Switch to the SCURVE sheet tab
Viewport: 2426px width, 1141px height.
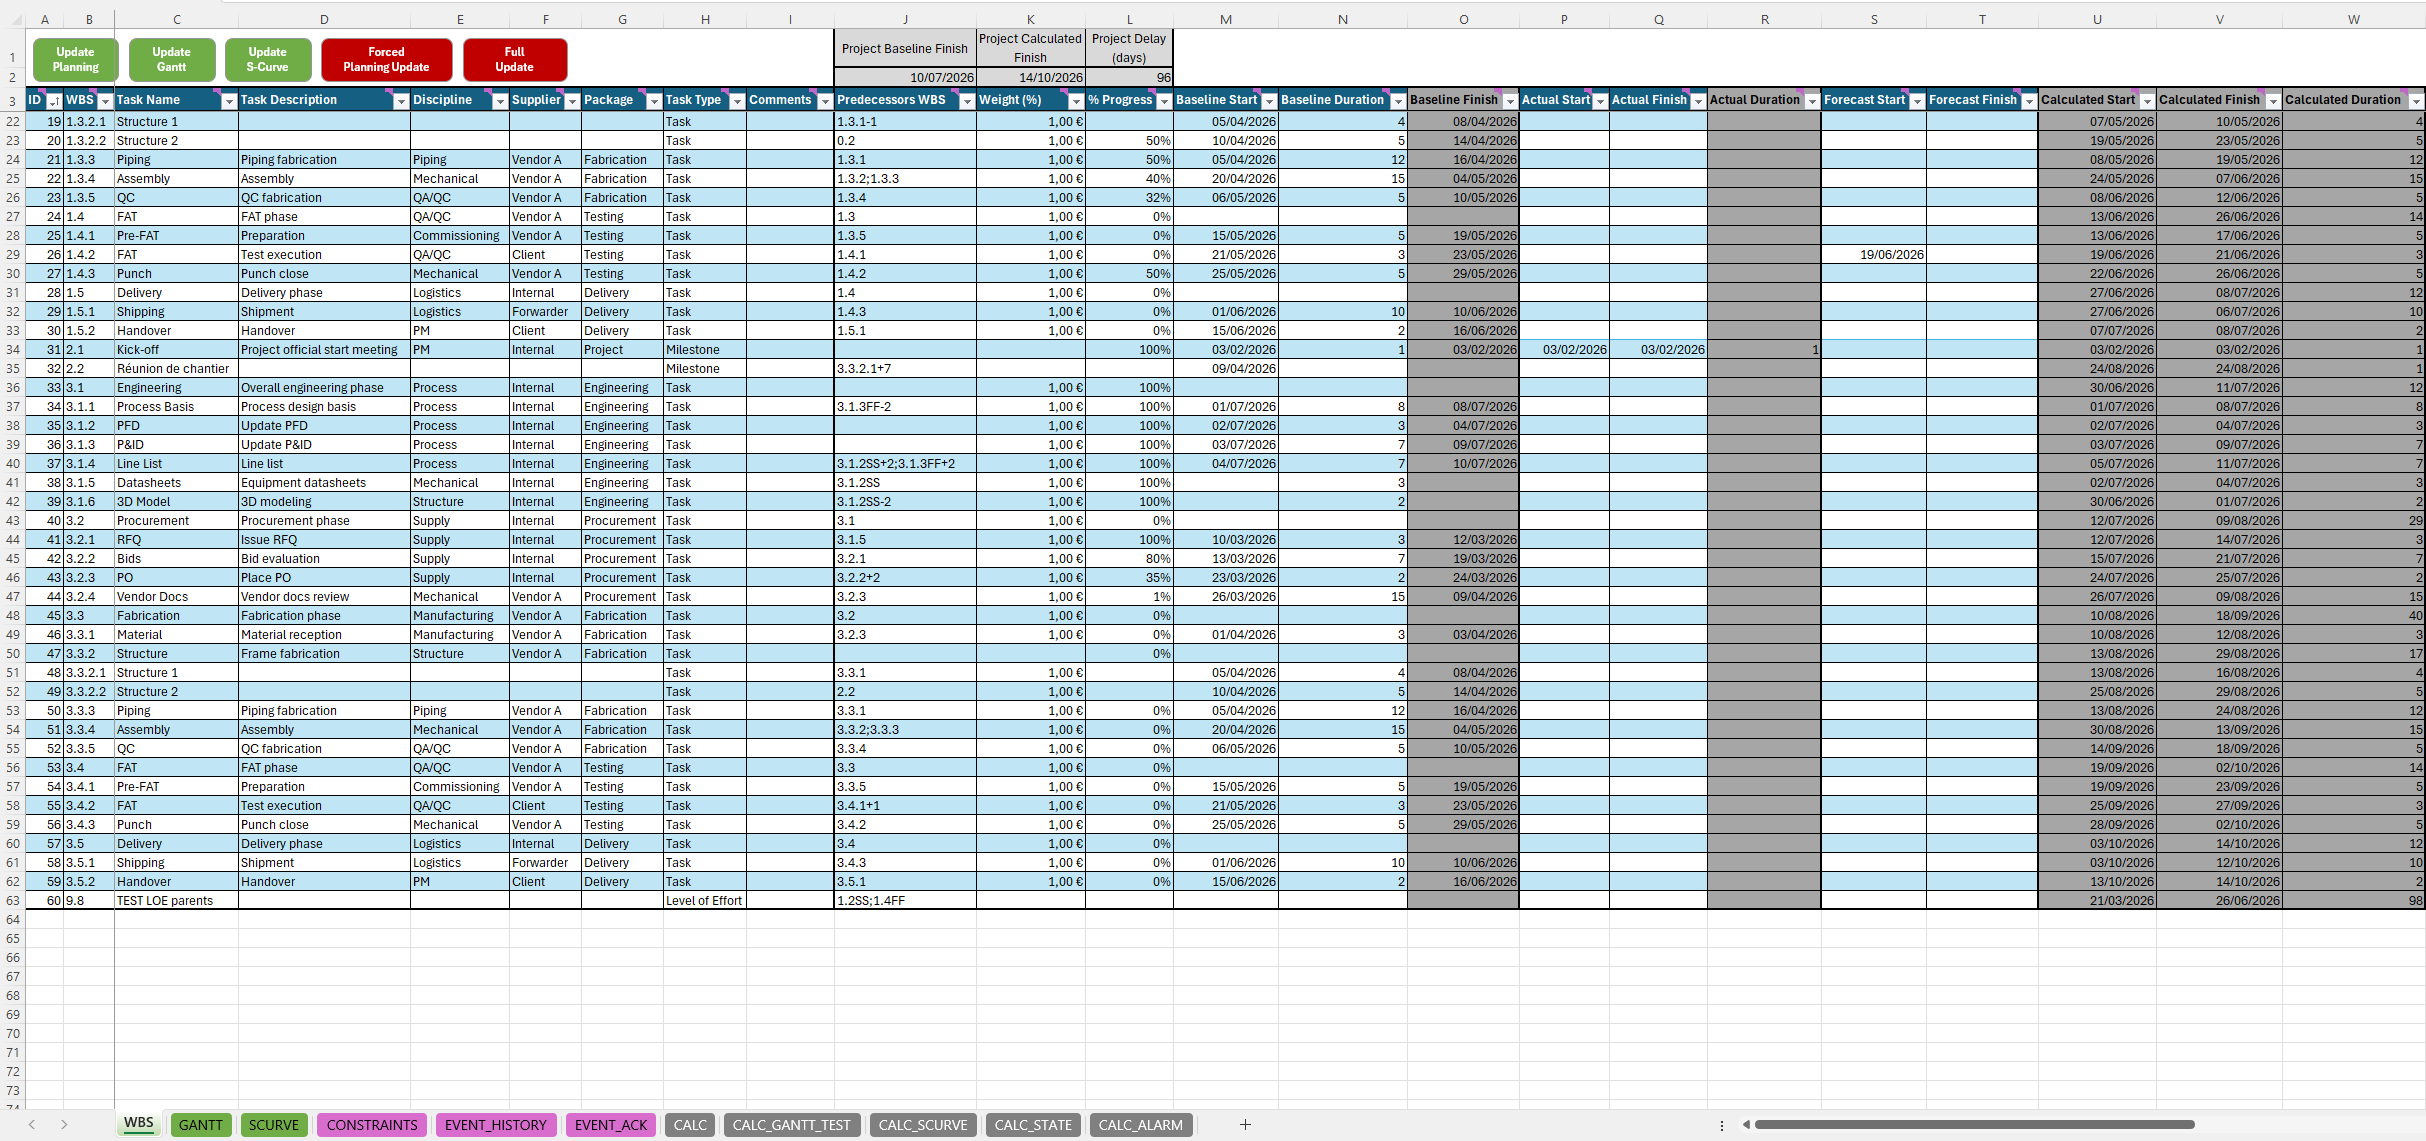pyautogui.click(x=274, y=1125)
